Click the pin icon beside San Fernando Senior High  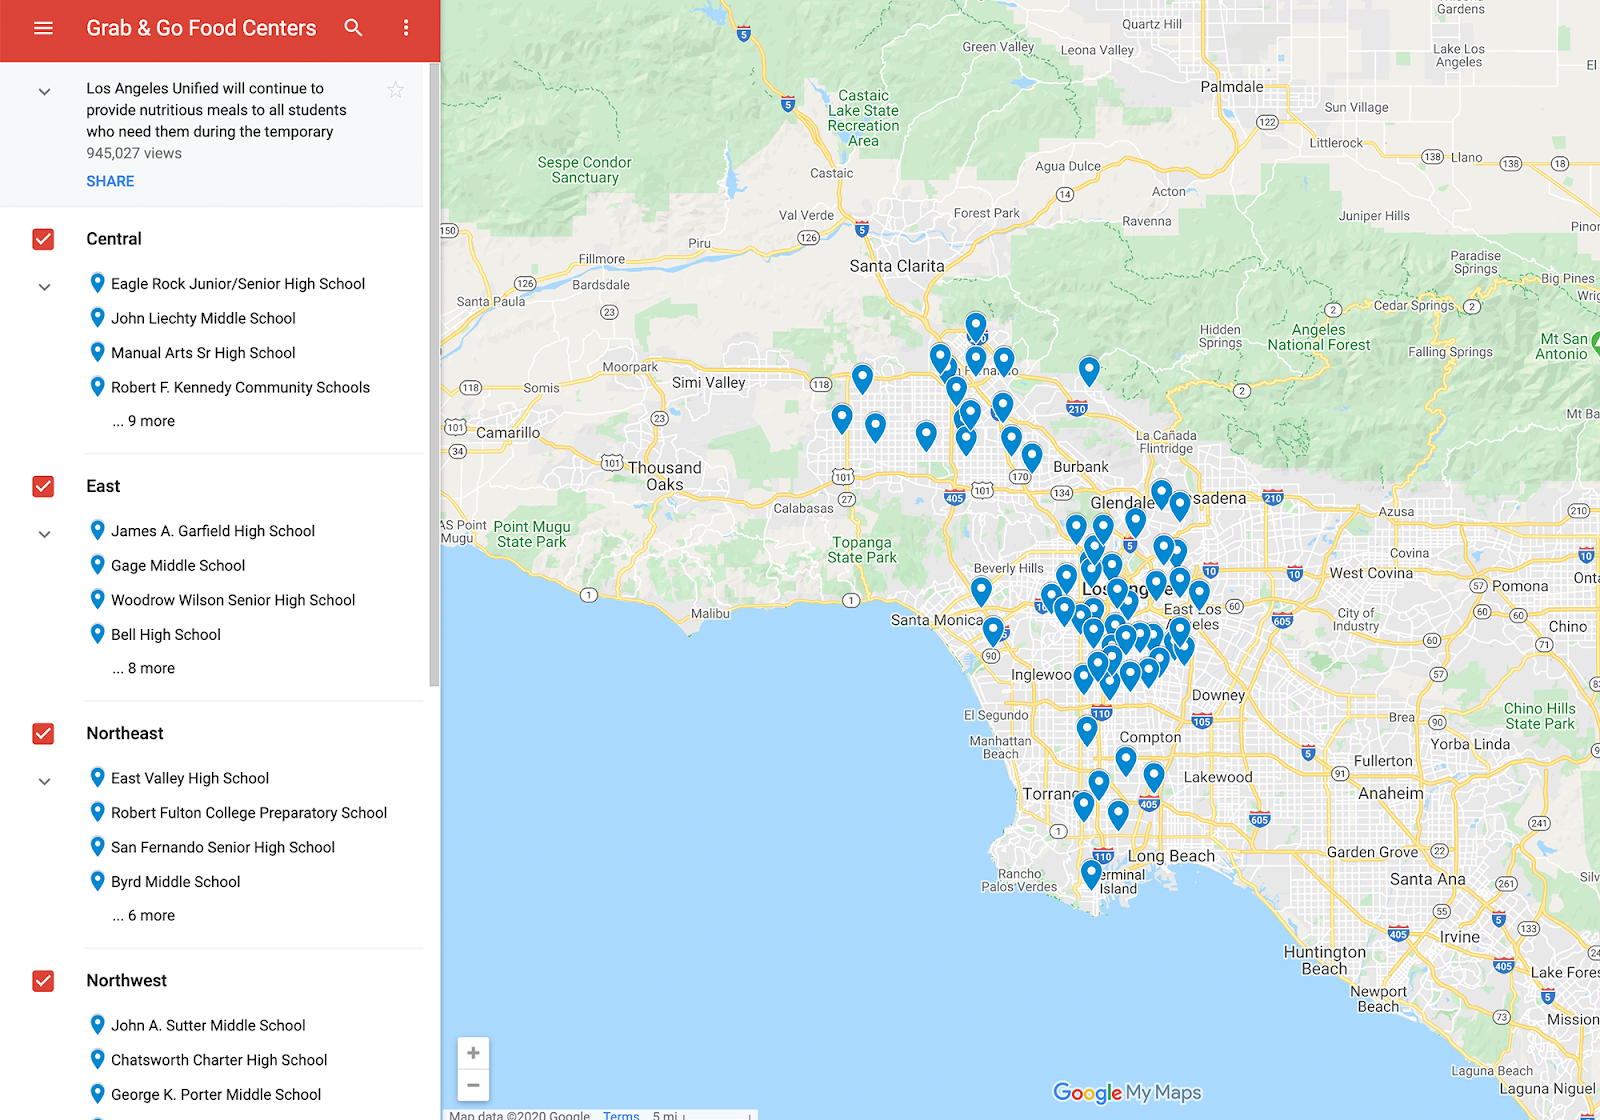tap(97, 846)
